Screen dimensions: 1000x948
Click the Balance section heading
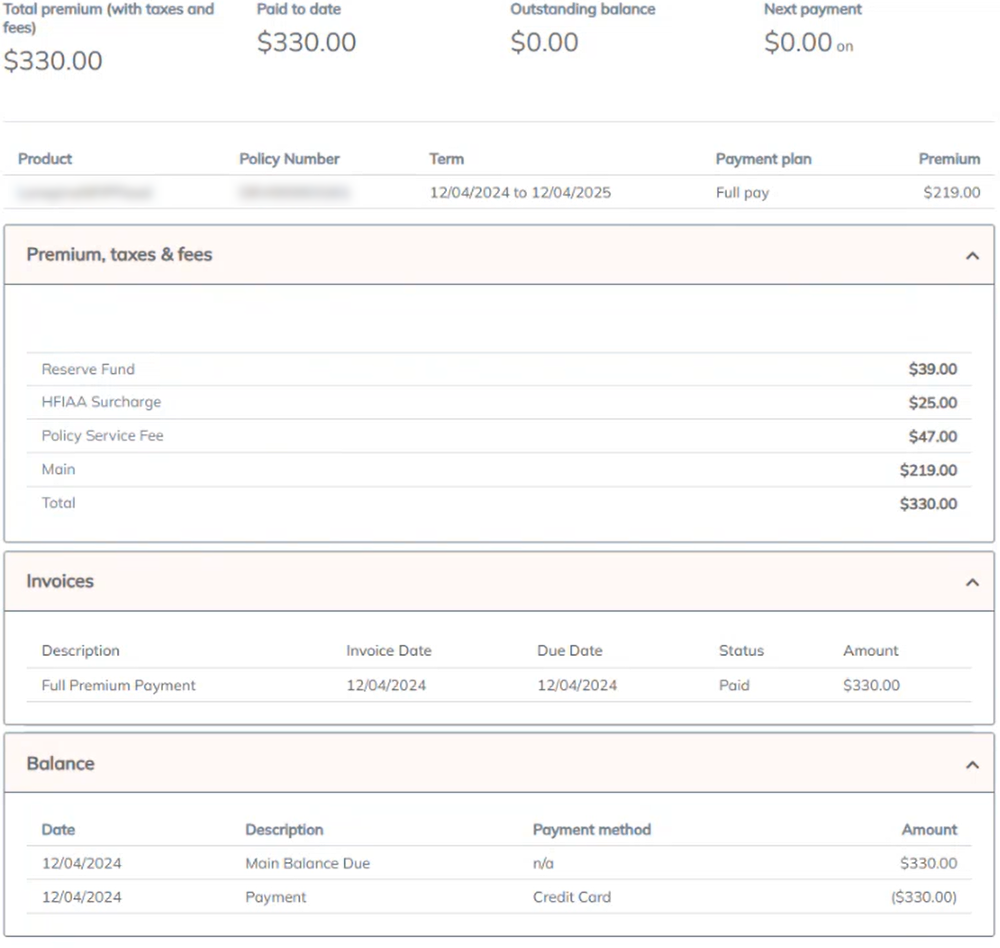(x=60, y=764)
